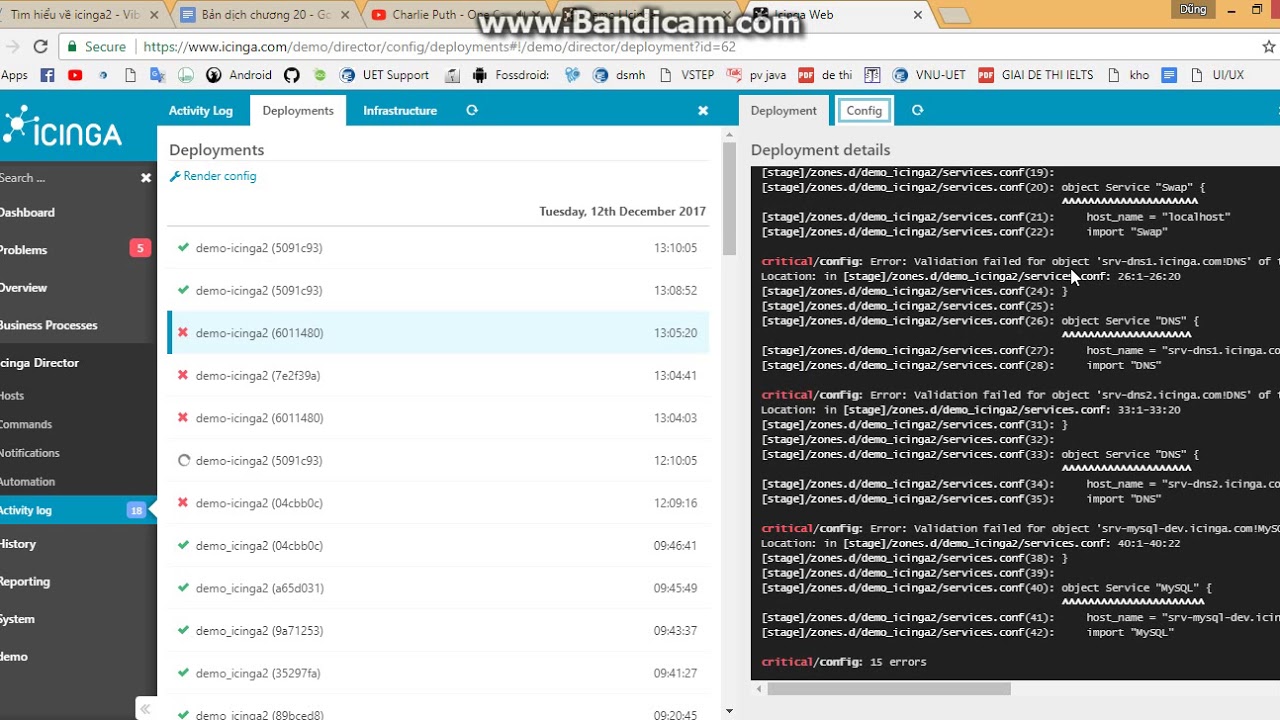Image resolution: width=1280 pixels, height=720 pixels.
Task: Open the Android bookmark
Action: pyautogui.click(x=239, y=75)
